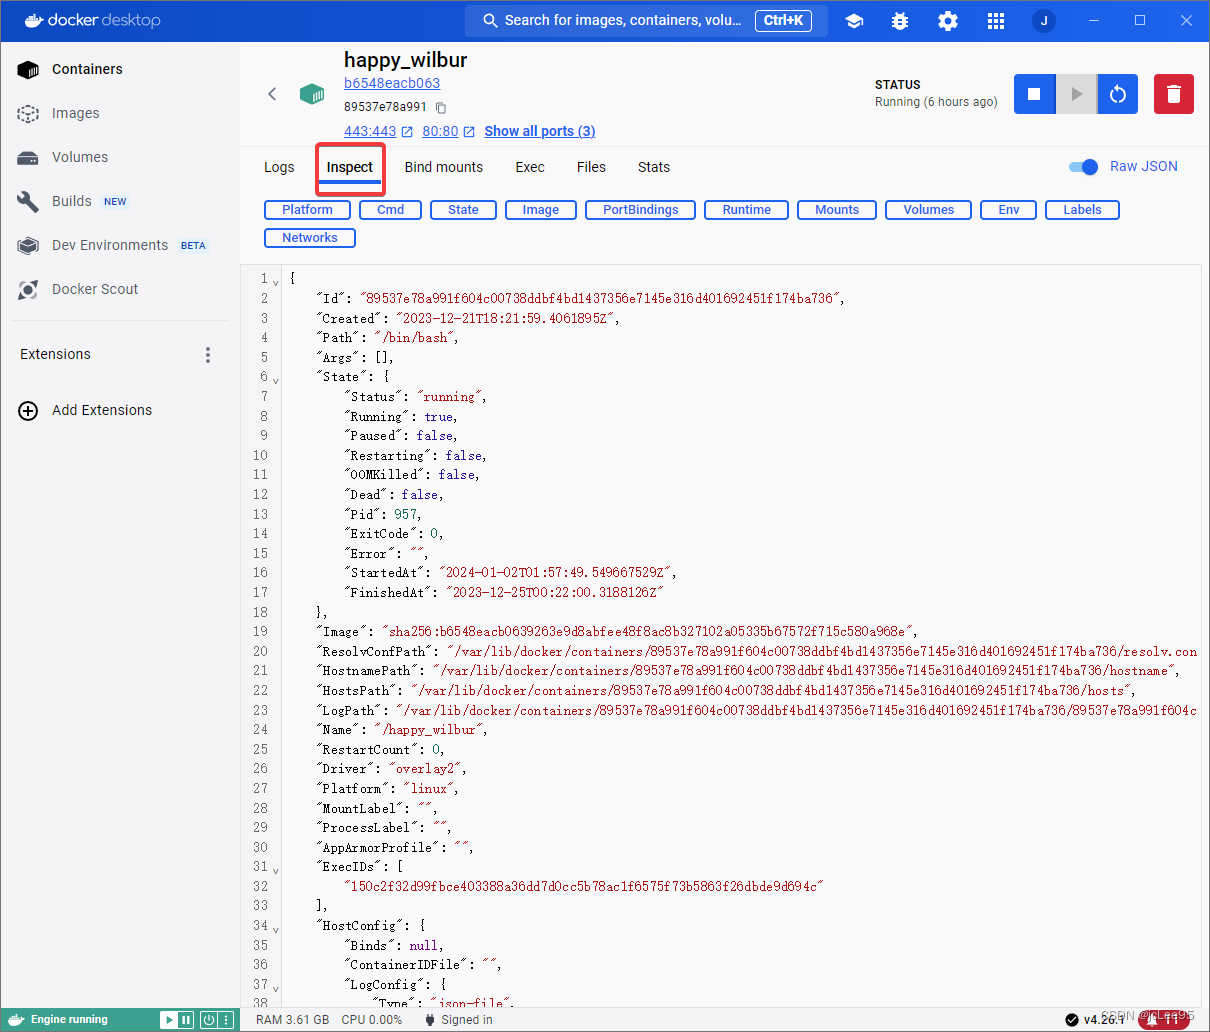Copy container ID 89537e78a991
The width and height of the screenshot is (1210, 1032).
441,108
